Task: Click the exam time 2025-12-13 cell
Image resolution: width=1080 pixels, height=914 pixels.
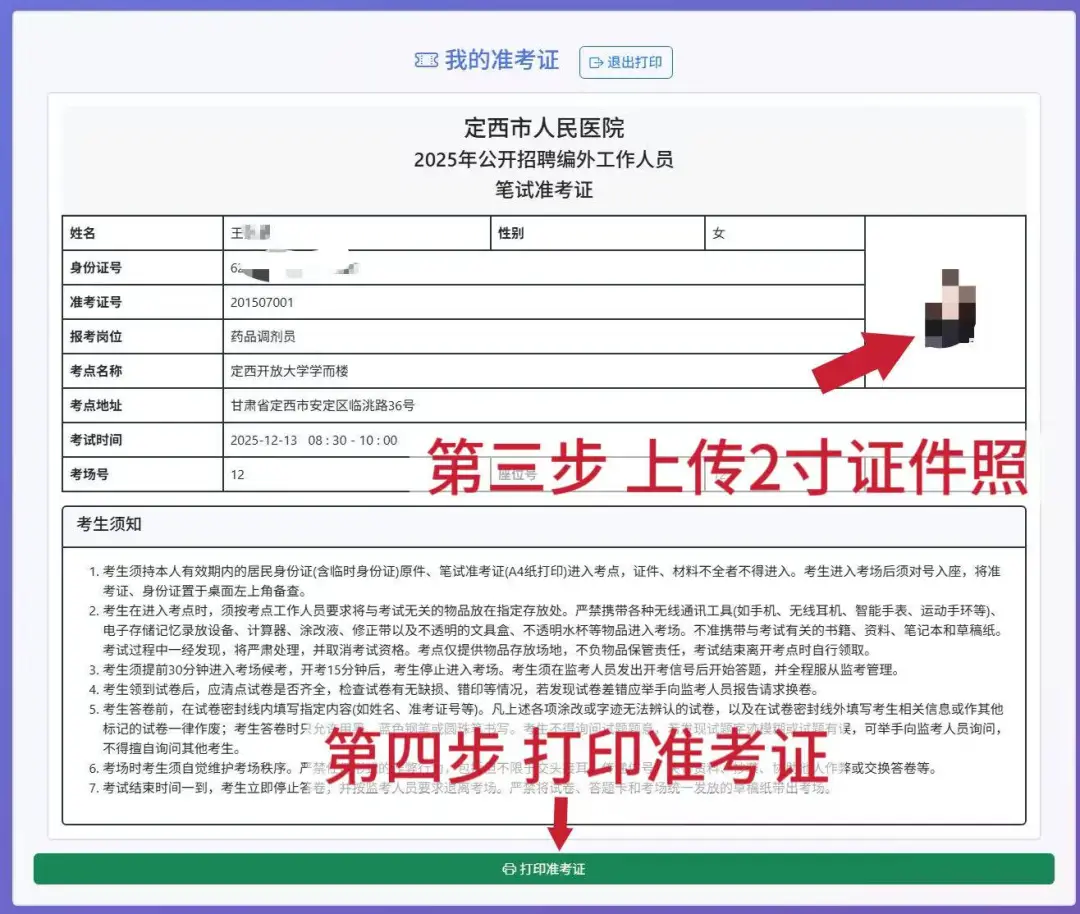Action: click(x=314, y=440)
